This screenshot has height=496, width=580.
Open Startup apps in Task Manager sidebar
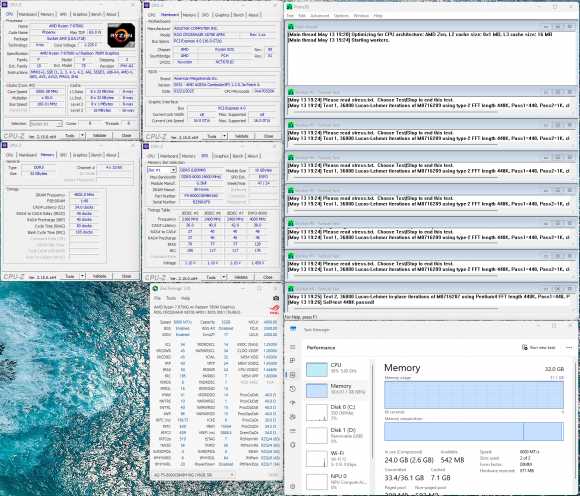(x=293, y=402)
